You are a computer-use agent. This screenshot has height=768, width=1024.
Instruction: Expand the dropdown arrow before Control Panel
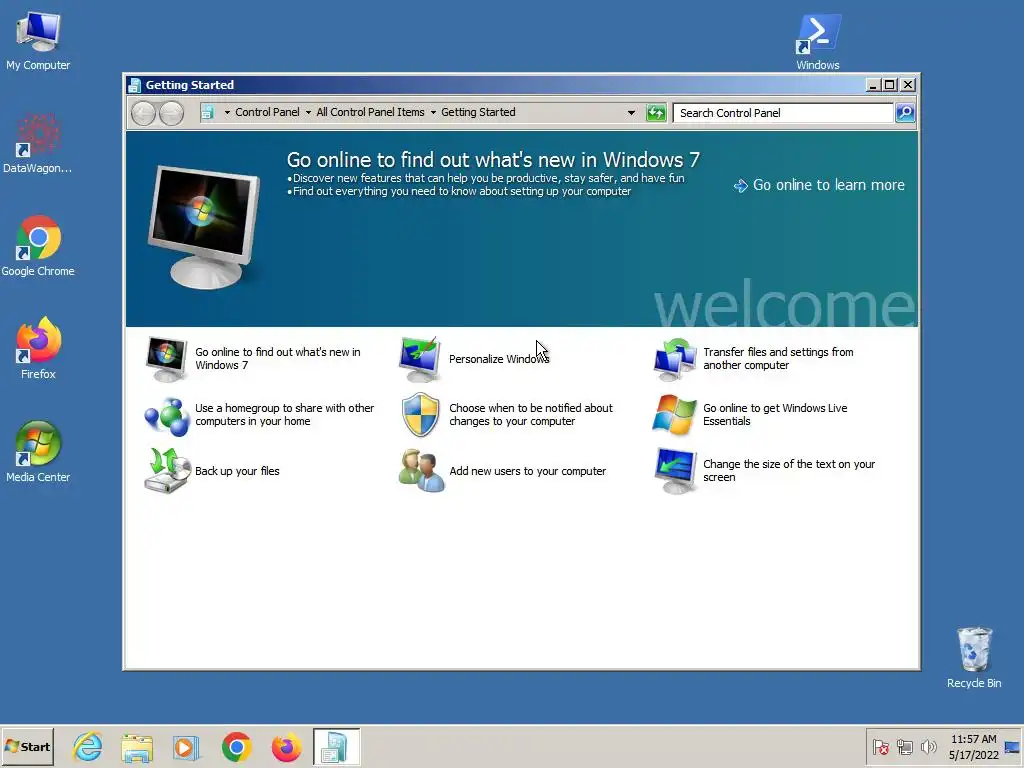click(x=227, y=113)
